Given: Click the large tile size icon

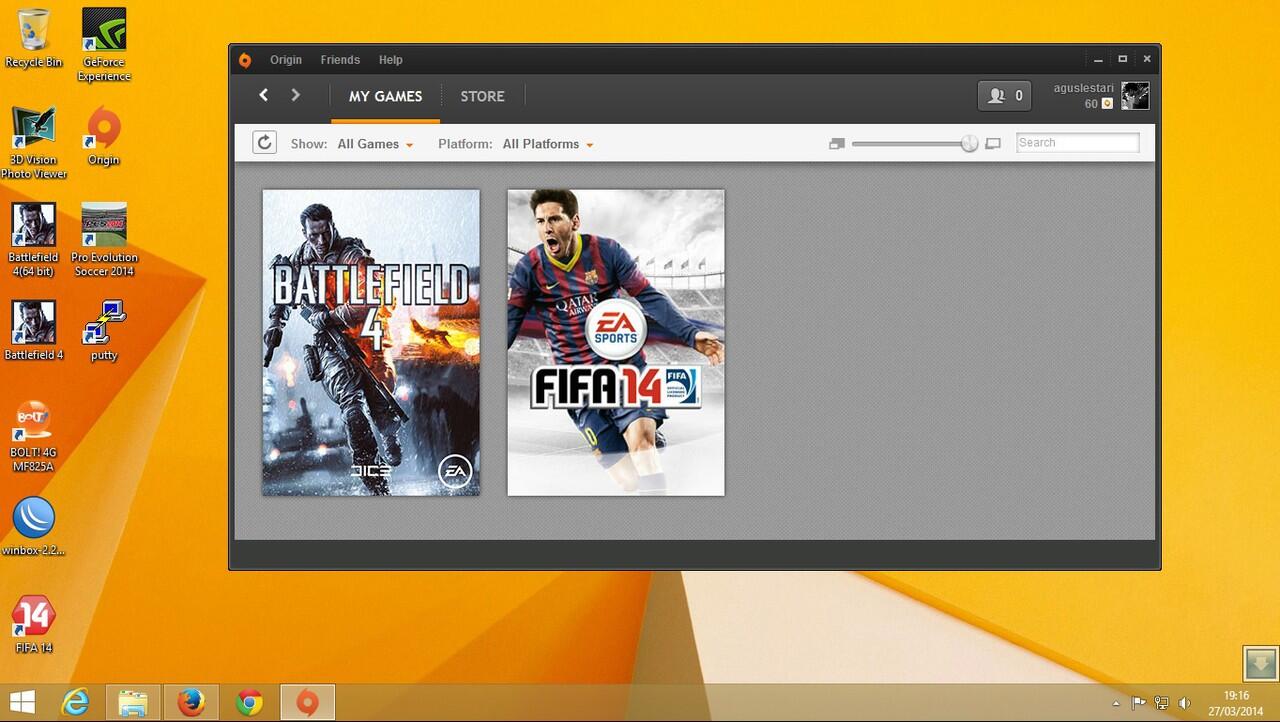Looking at the screenshot, I should click(x=993, y=144).
